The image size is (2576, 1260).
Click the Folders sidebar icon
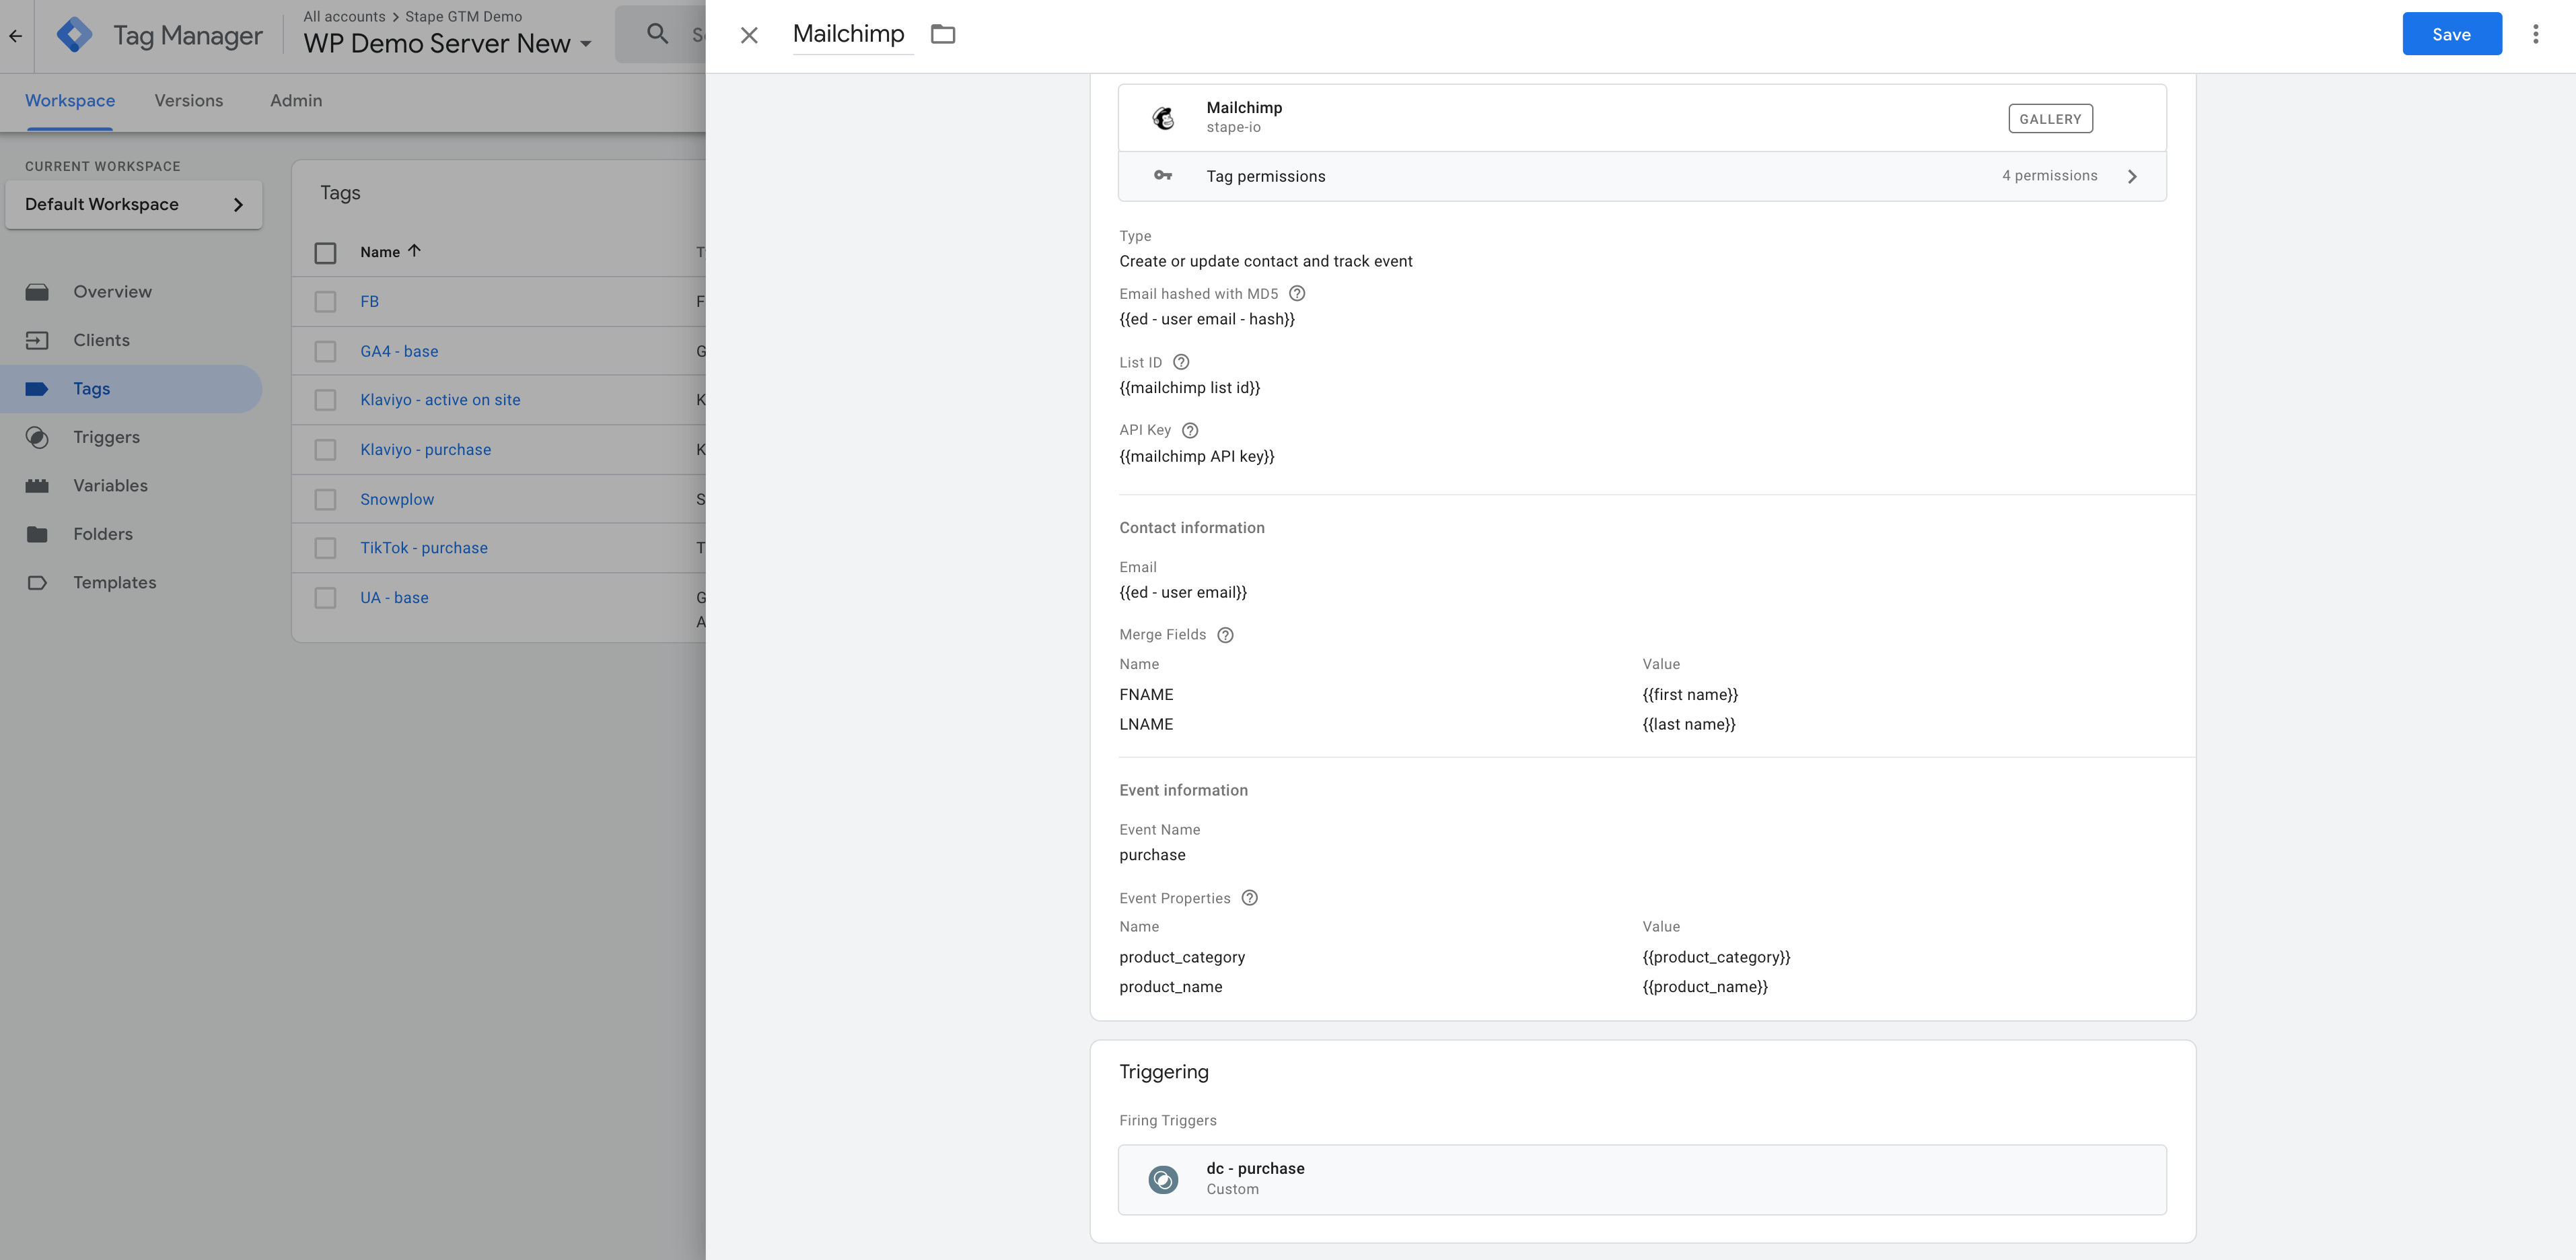click(37, 534)
